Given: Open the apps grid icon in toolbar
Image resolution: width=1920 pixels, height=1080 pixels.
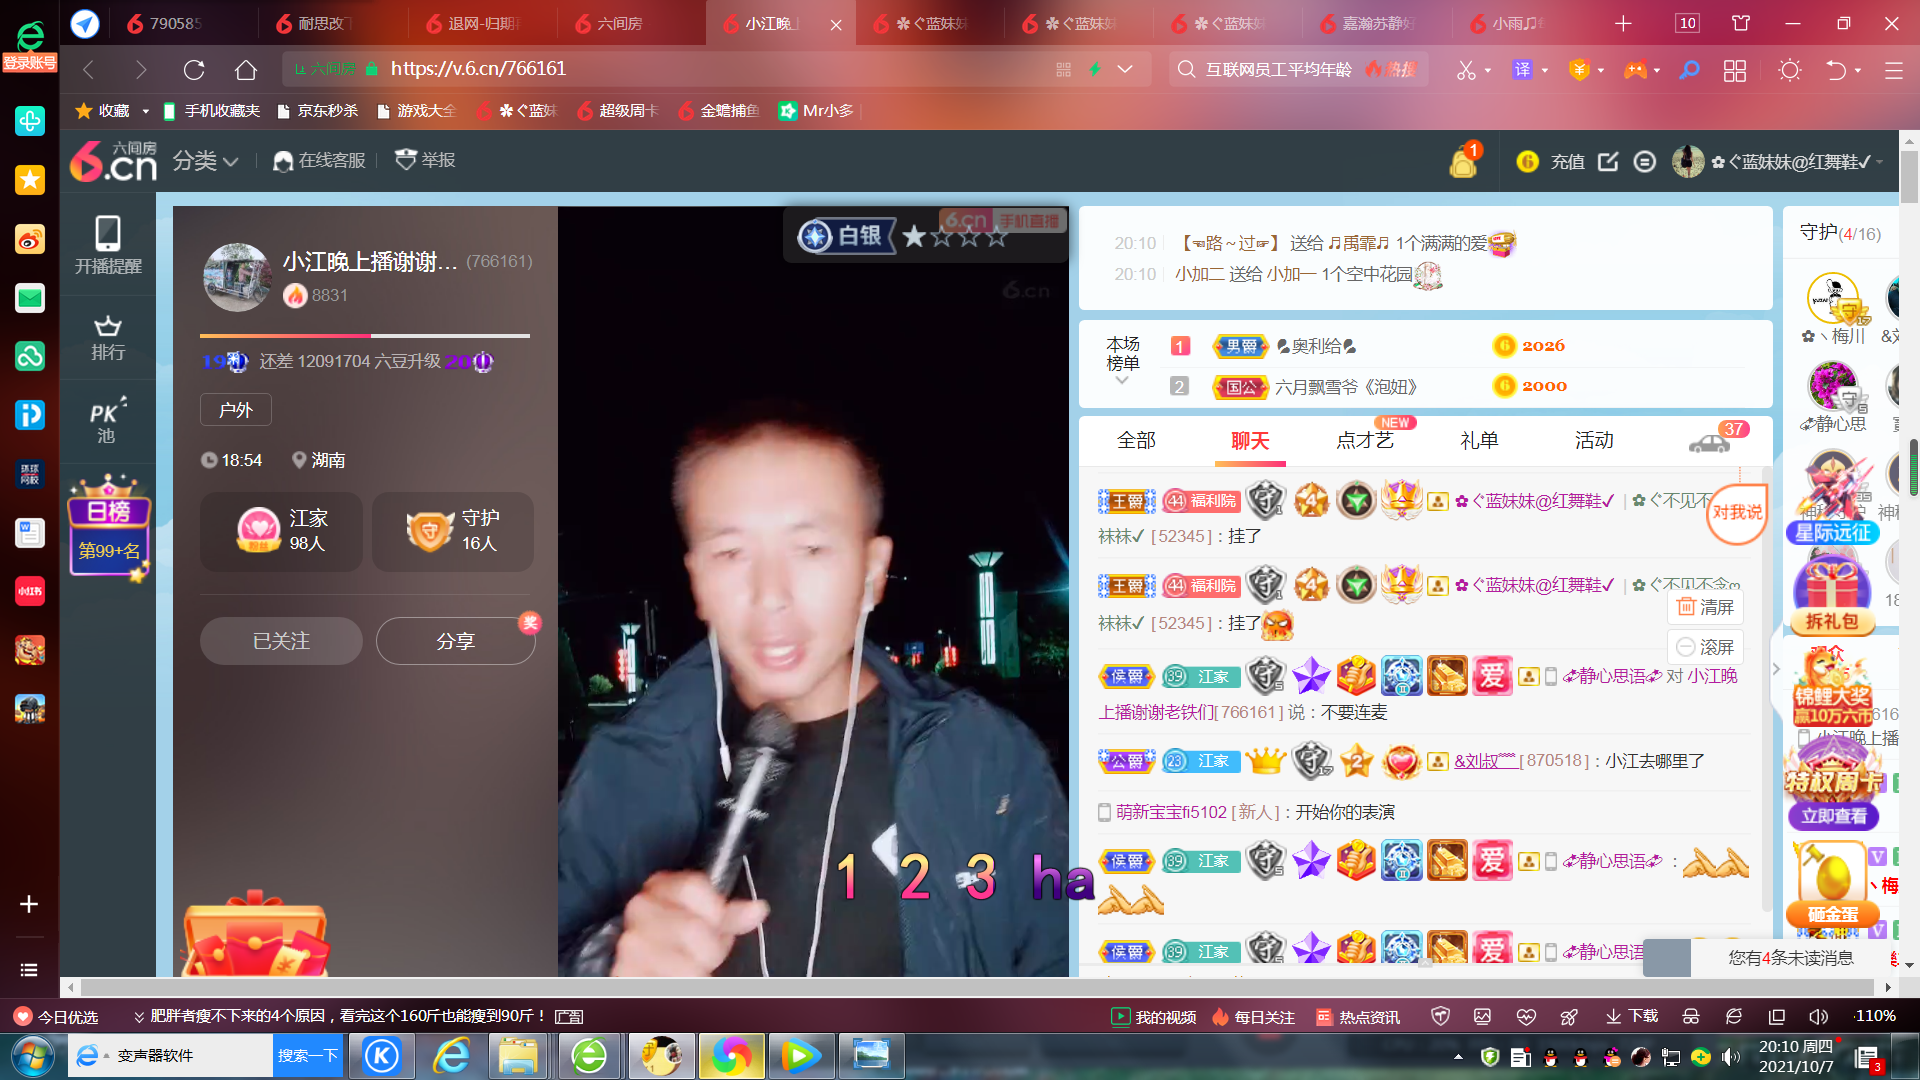Looking at the screenshot, I should [x=1735, y=70].
